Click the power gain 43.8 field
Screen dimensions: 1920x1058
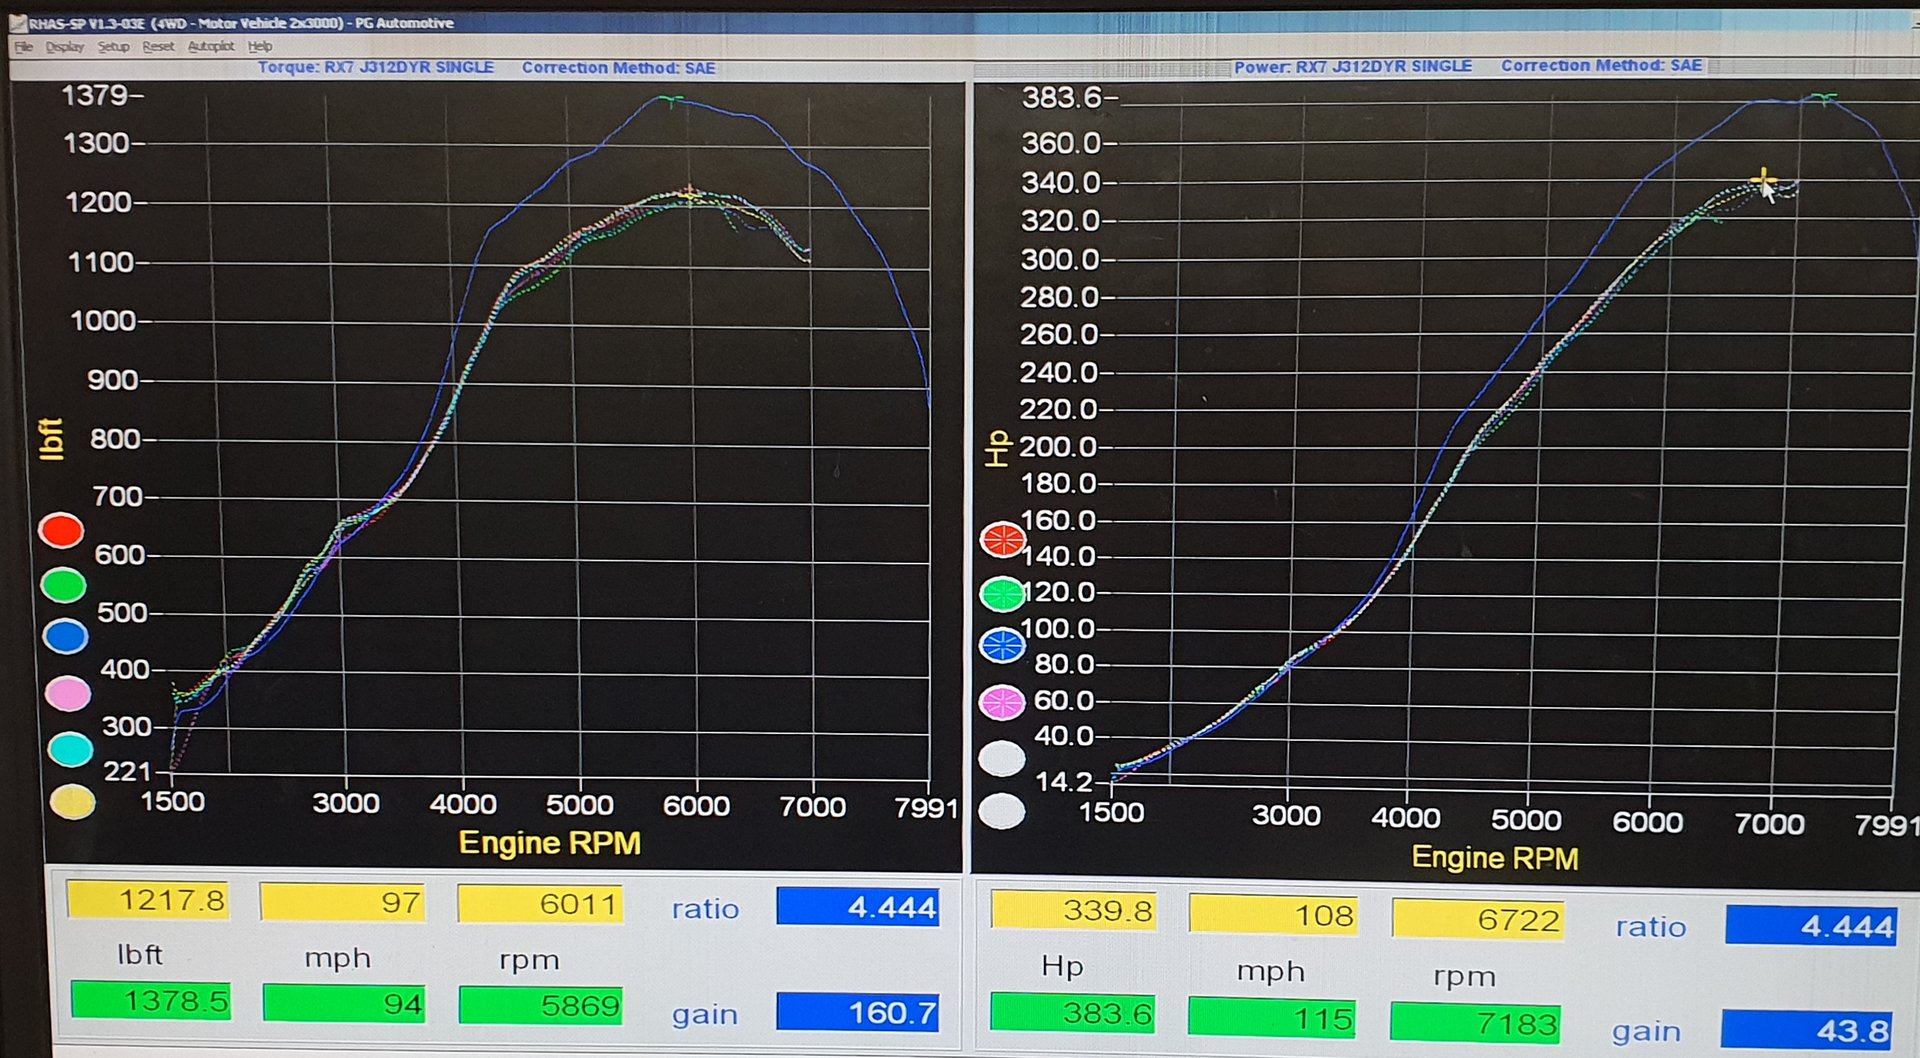click(x=1807, y=1030)
